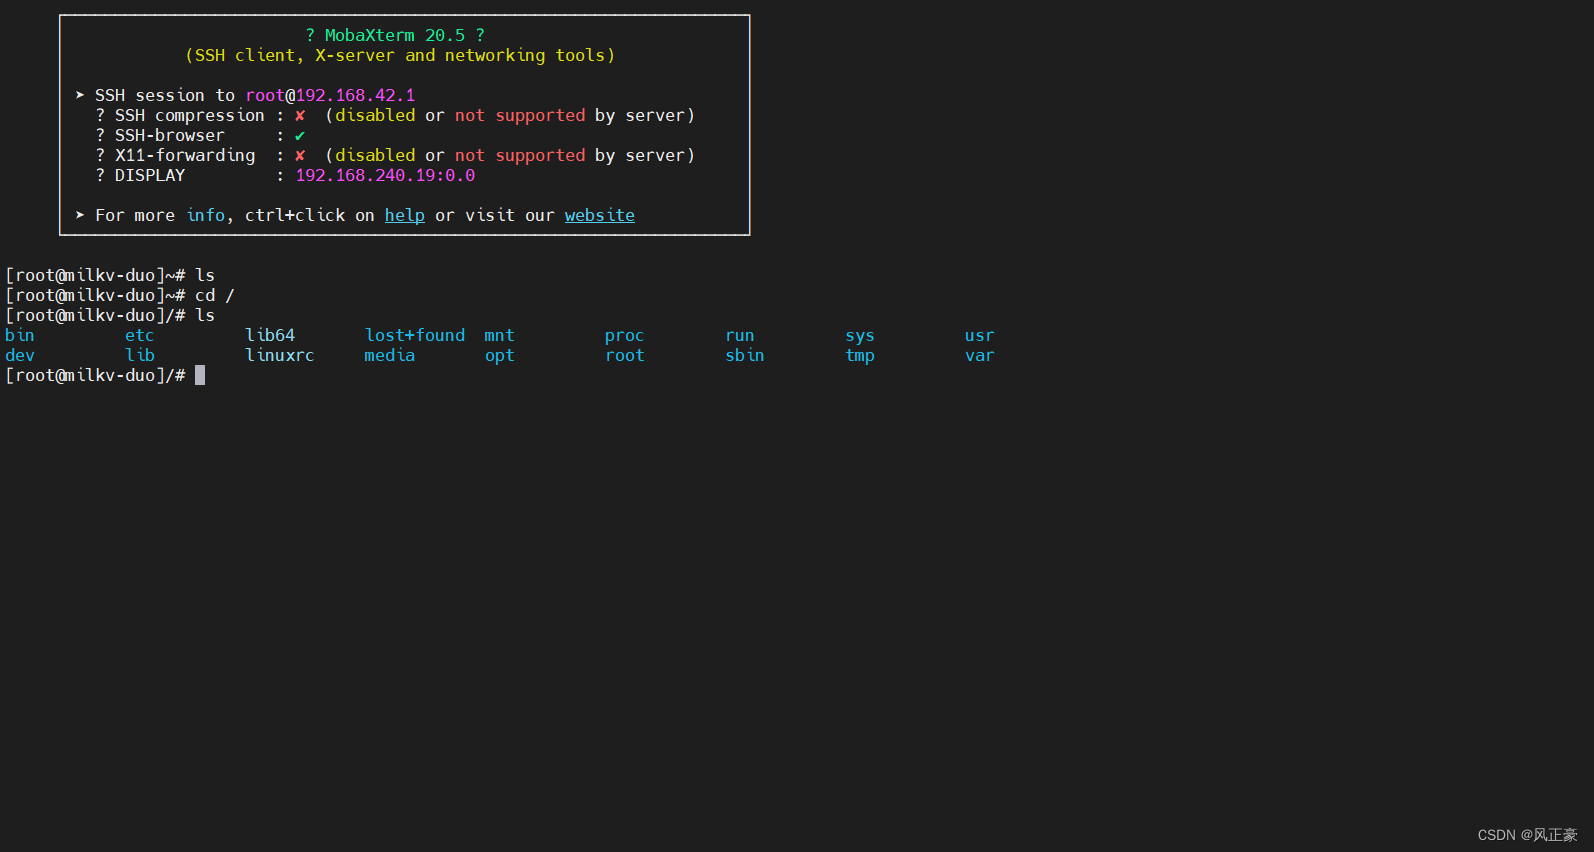Click the 'proc' directory entry
Viewport: 1594px width, 852px height.
coord(625,335)
